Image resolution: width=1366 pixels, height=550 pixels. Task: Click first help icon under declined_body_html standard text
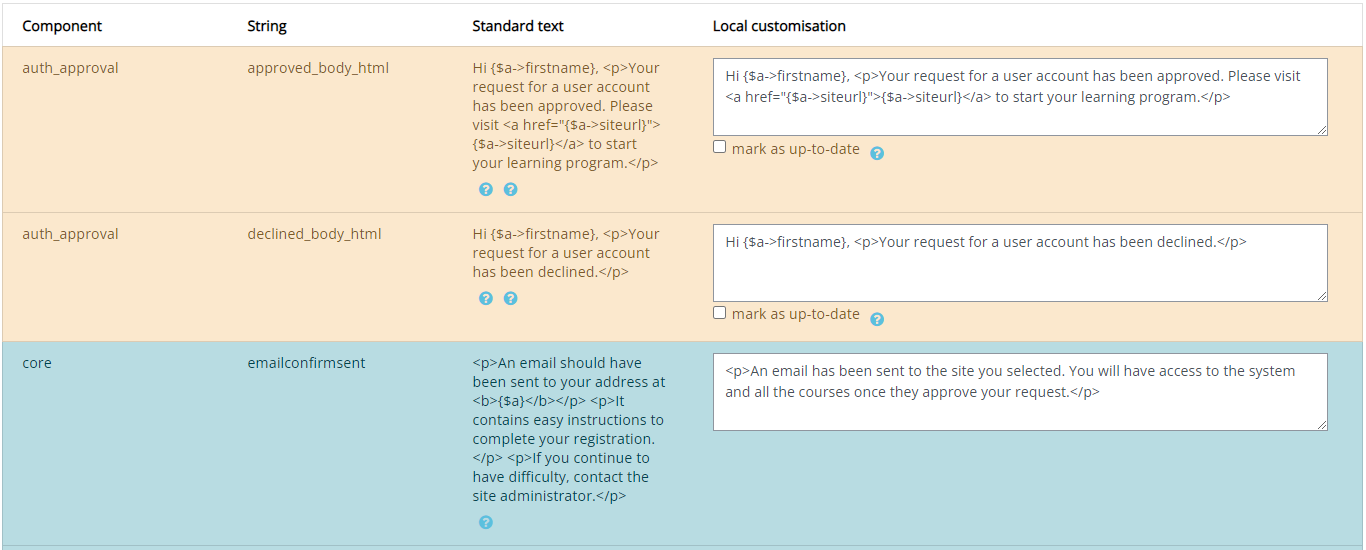point(486,298)
